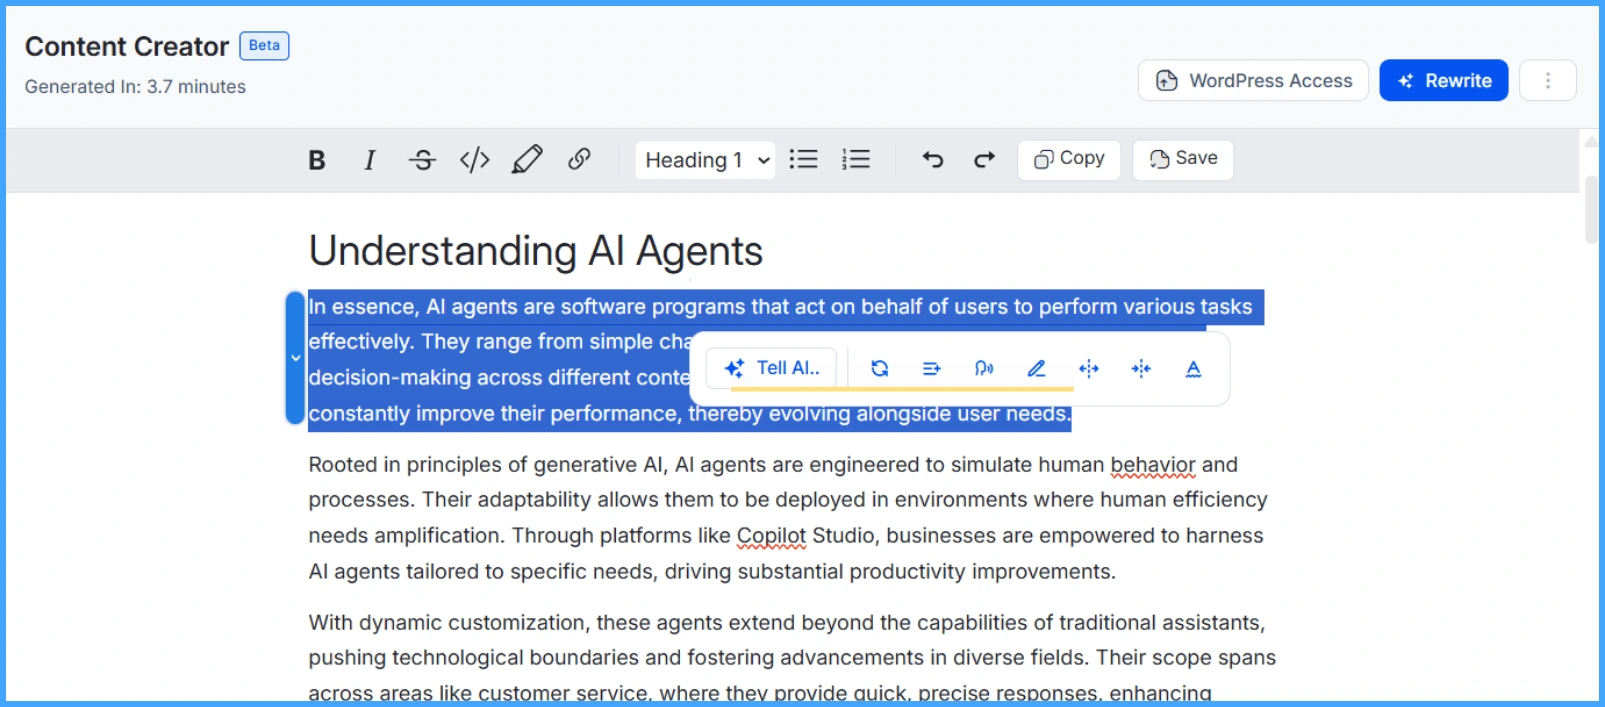Create a numbered list
1605x707 pixels.
856,160
